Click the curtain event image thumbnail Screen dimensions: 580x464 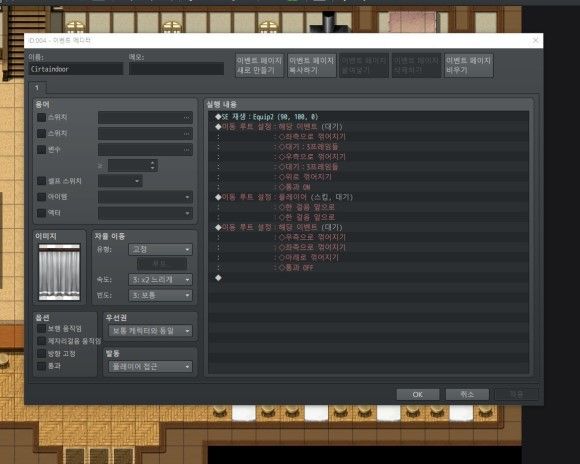click(x=59, y=272)
